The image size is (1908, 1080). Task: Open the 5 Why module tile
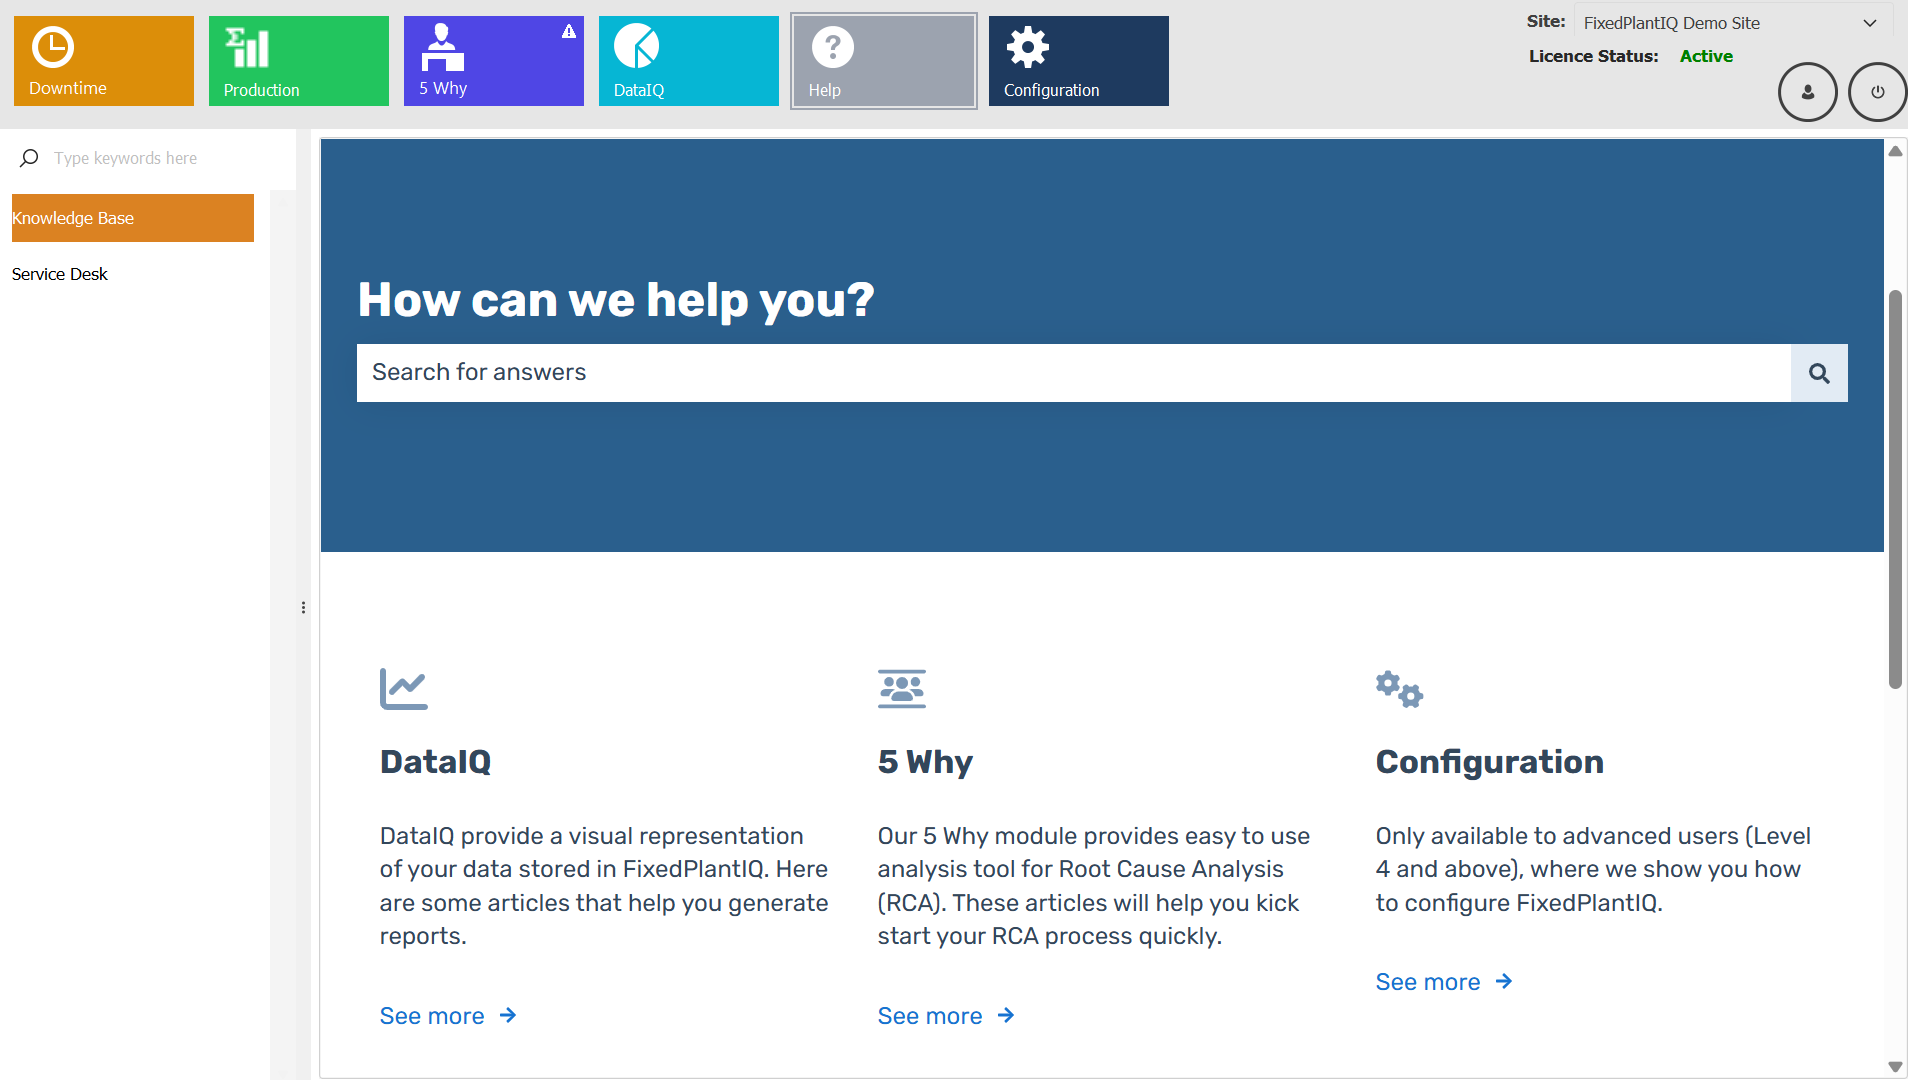coord(494,61)
